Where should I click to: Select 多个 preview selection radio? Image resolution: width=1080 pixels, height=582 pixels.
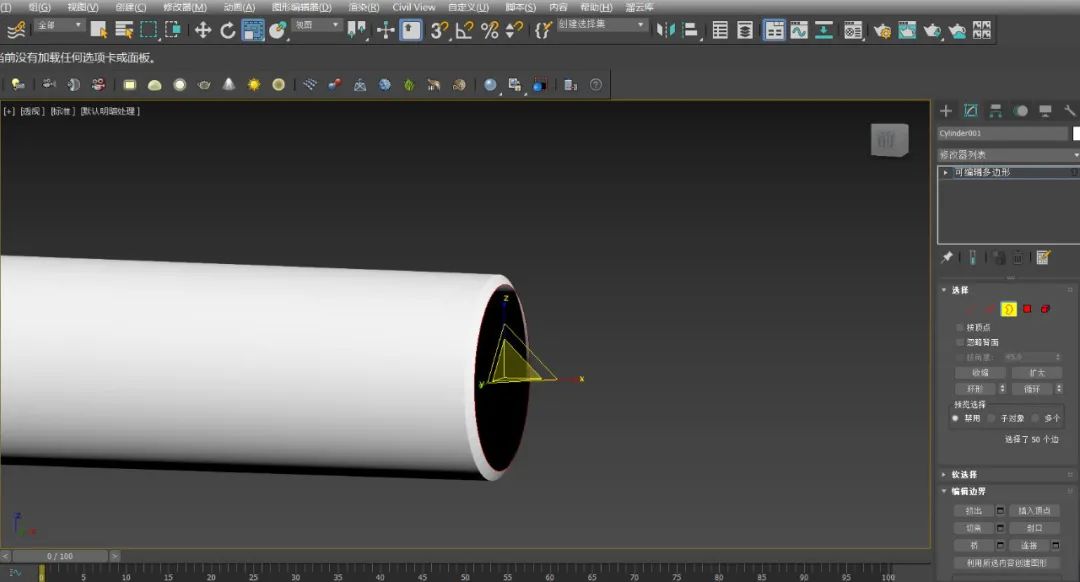coord(1035,418)
